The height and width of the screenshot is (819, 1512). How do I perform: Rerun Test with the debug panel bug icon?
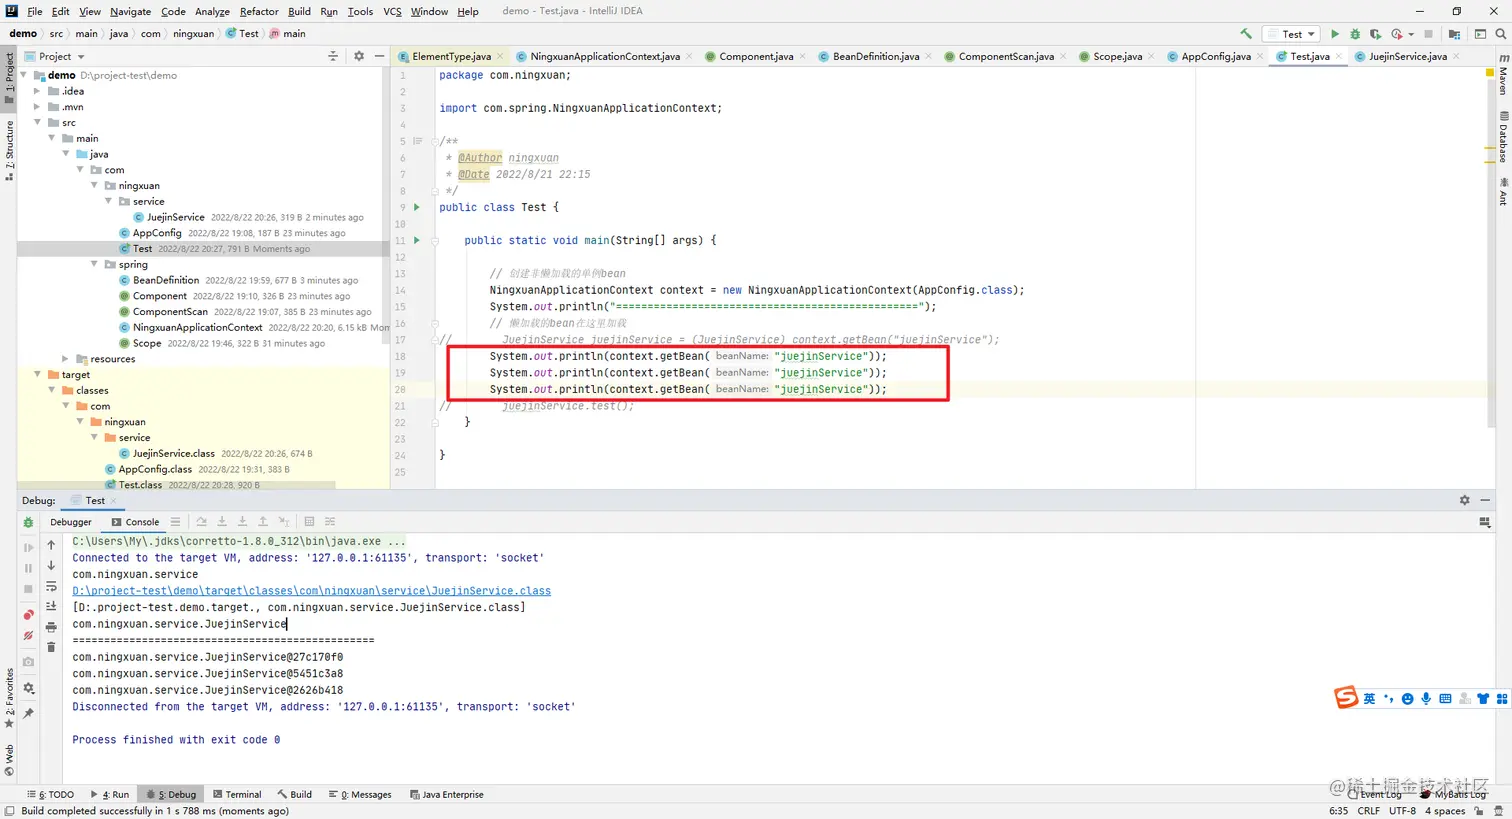pos(28,522)
